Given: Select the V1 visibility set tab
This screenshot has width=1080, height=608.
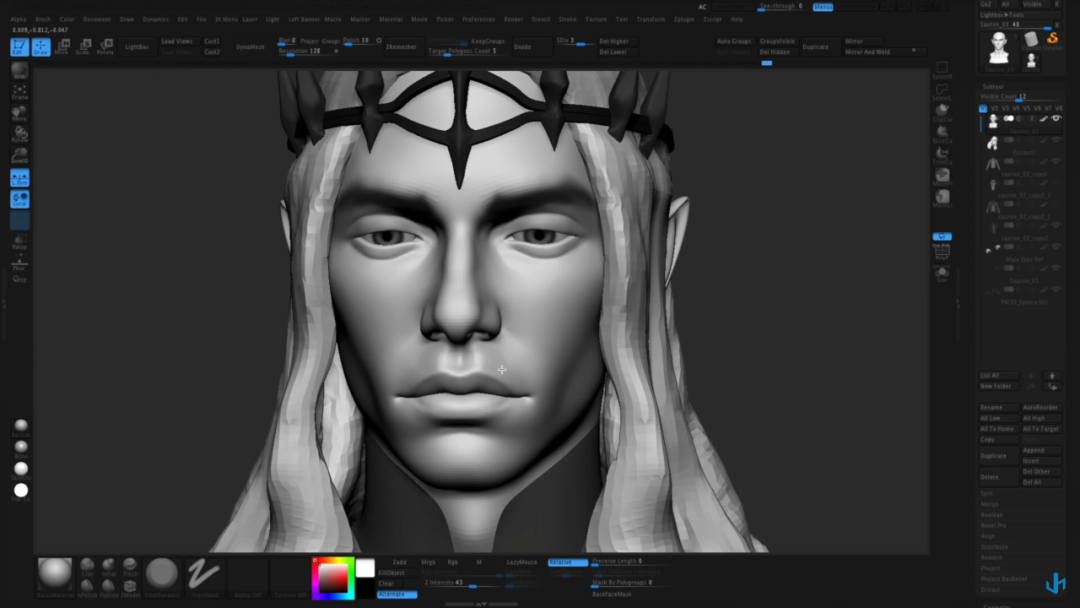Looking at the screenshot, I should tap(983, 108).
